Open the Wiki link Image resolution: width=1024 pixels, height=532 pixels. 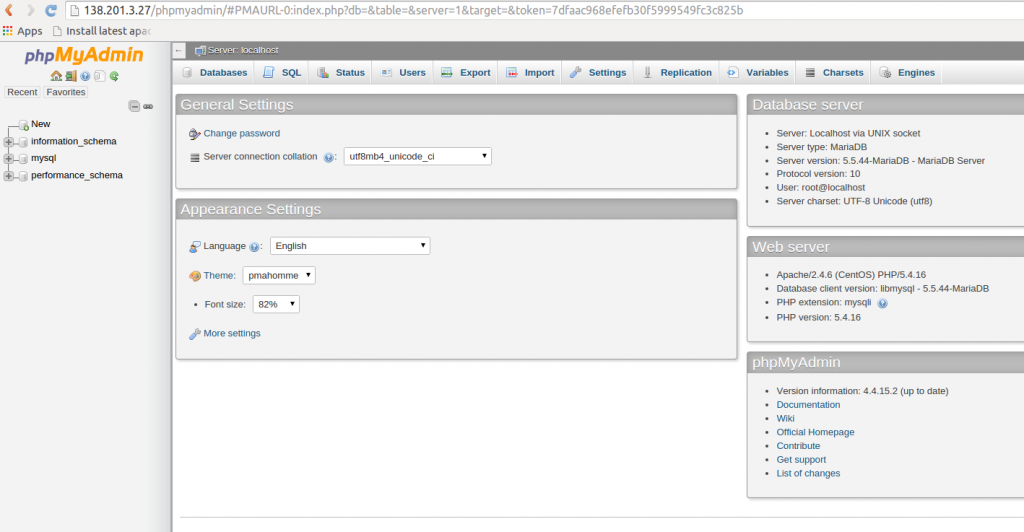[785, 418]
